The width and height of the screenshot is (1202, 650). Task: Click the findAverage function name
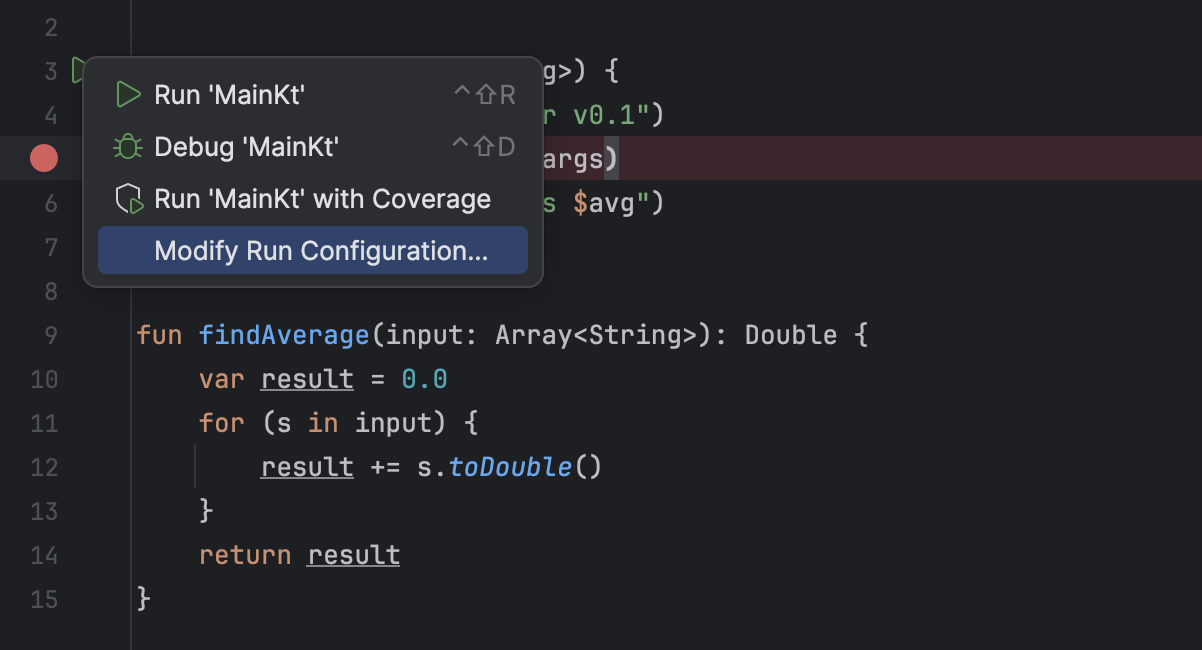284,334
